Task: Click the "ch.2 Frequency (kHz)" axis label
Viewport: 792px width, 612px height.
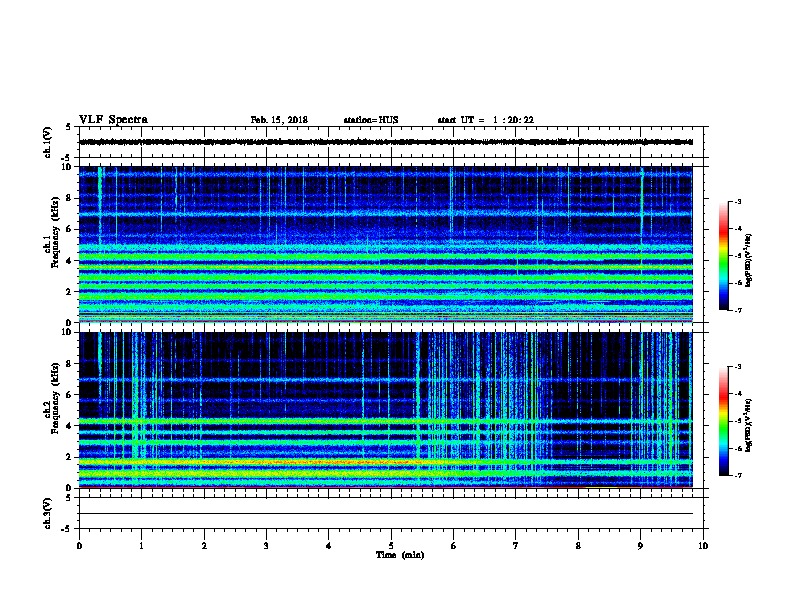Action: click(52, 398)
